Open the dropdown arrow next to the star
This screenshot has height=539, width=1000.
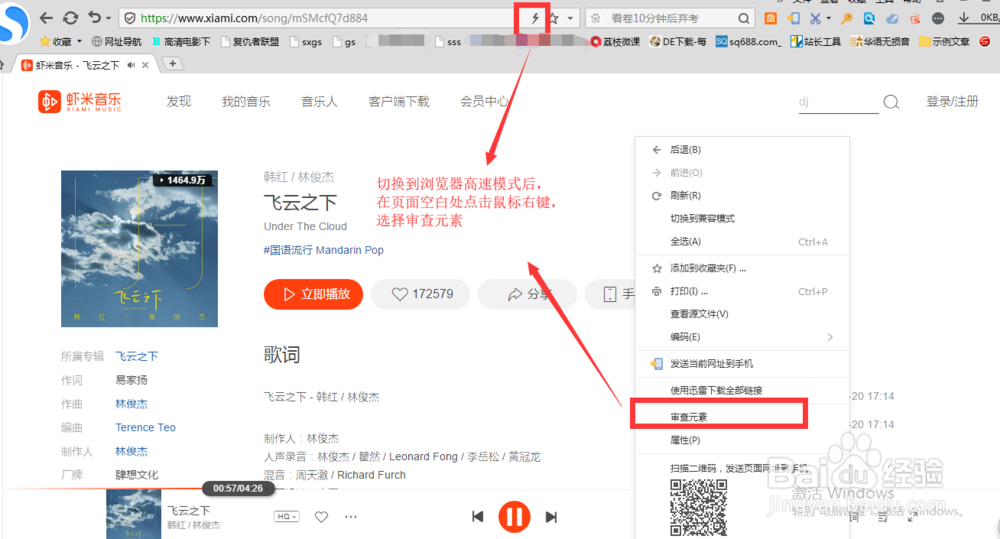click(x=570, y=18)
